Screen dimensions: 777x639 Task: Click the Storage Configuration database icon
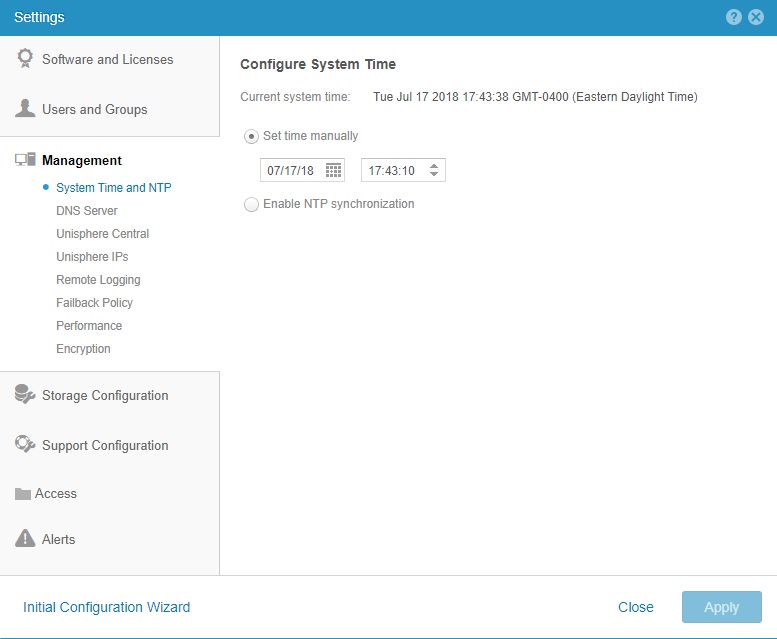pyautogui.click(x=26, y=395)
